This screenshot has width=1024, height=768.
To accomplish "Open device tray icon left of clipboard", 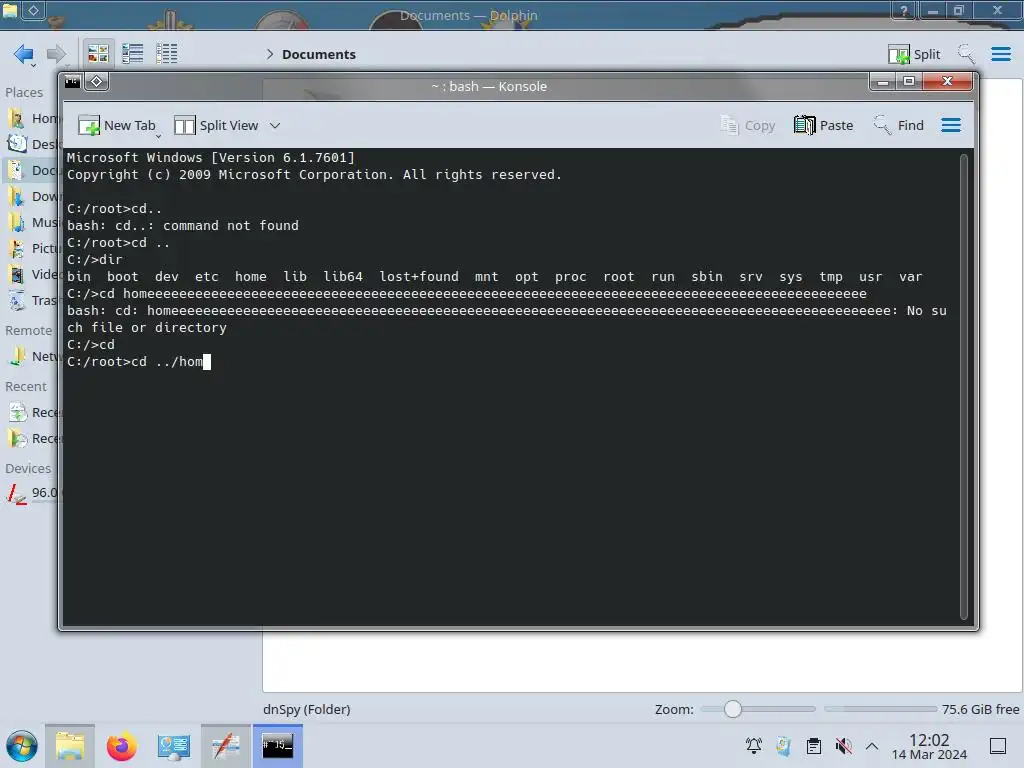I will click(784, 746).
